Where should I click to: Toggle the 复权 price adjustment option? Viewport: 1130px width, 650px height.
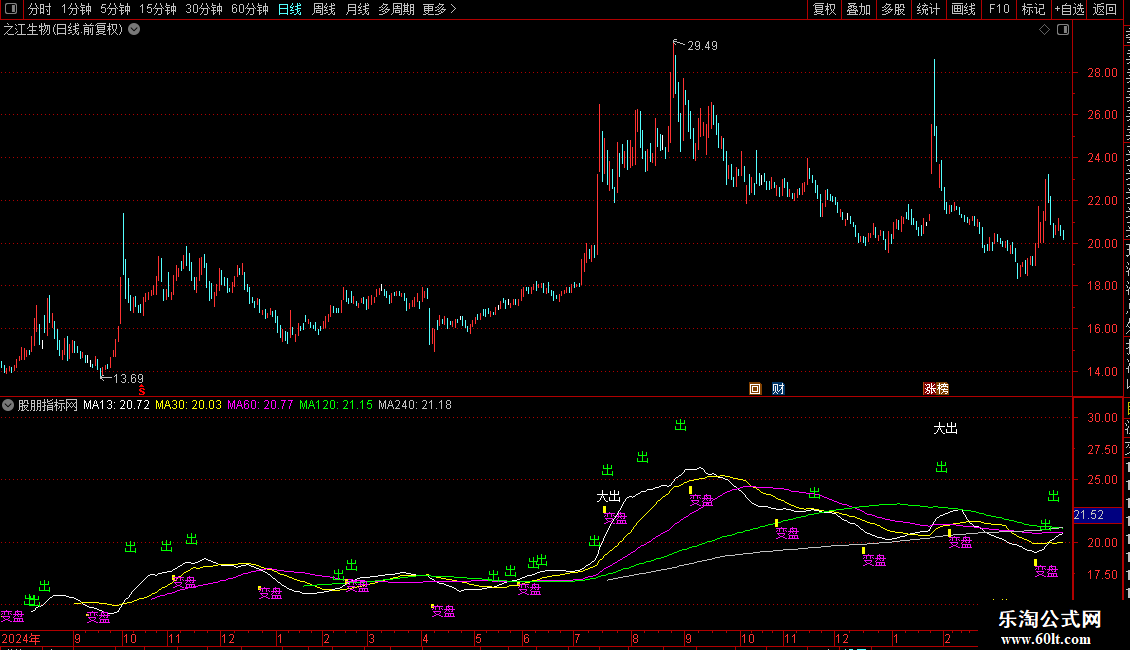coord(824,9)
